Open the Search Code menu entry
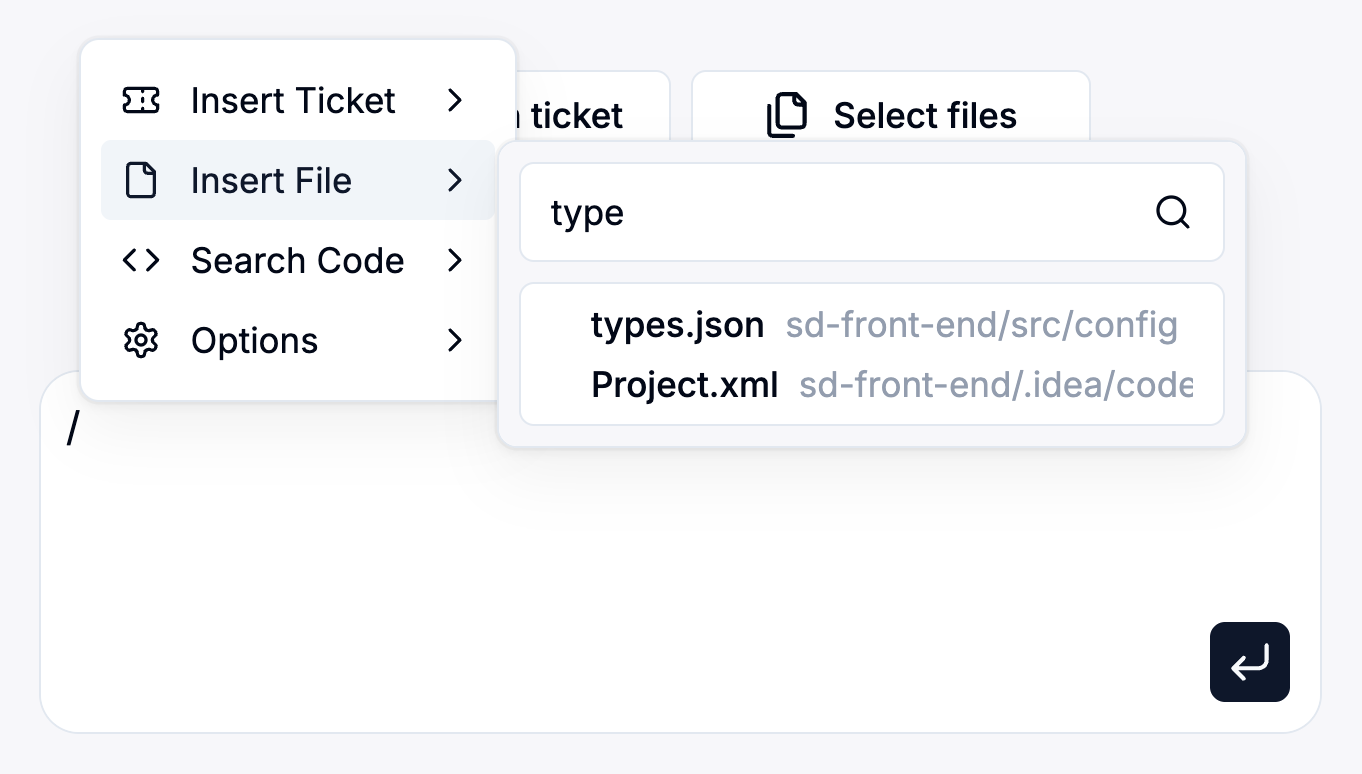The height and width of the screenshot is (774, 1362). click(297, 260)
